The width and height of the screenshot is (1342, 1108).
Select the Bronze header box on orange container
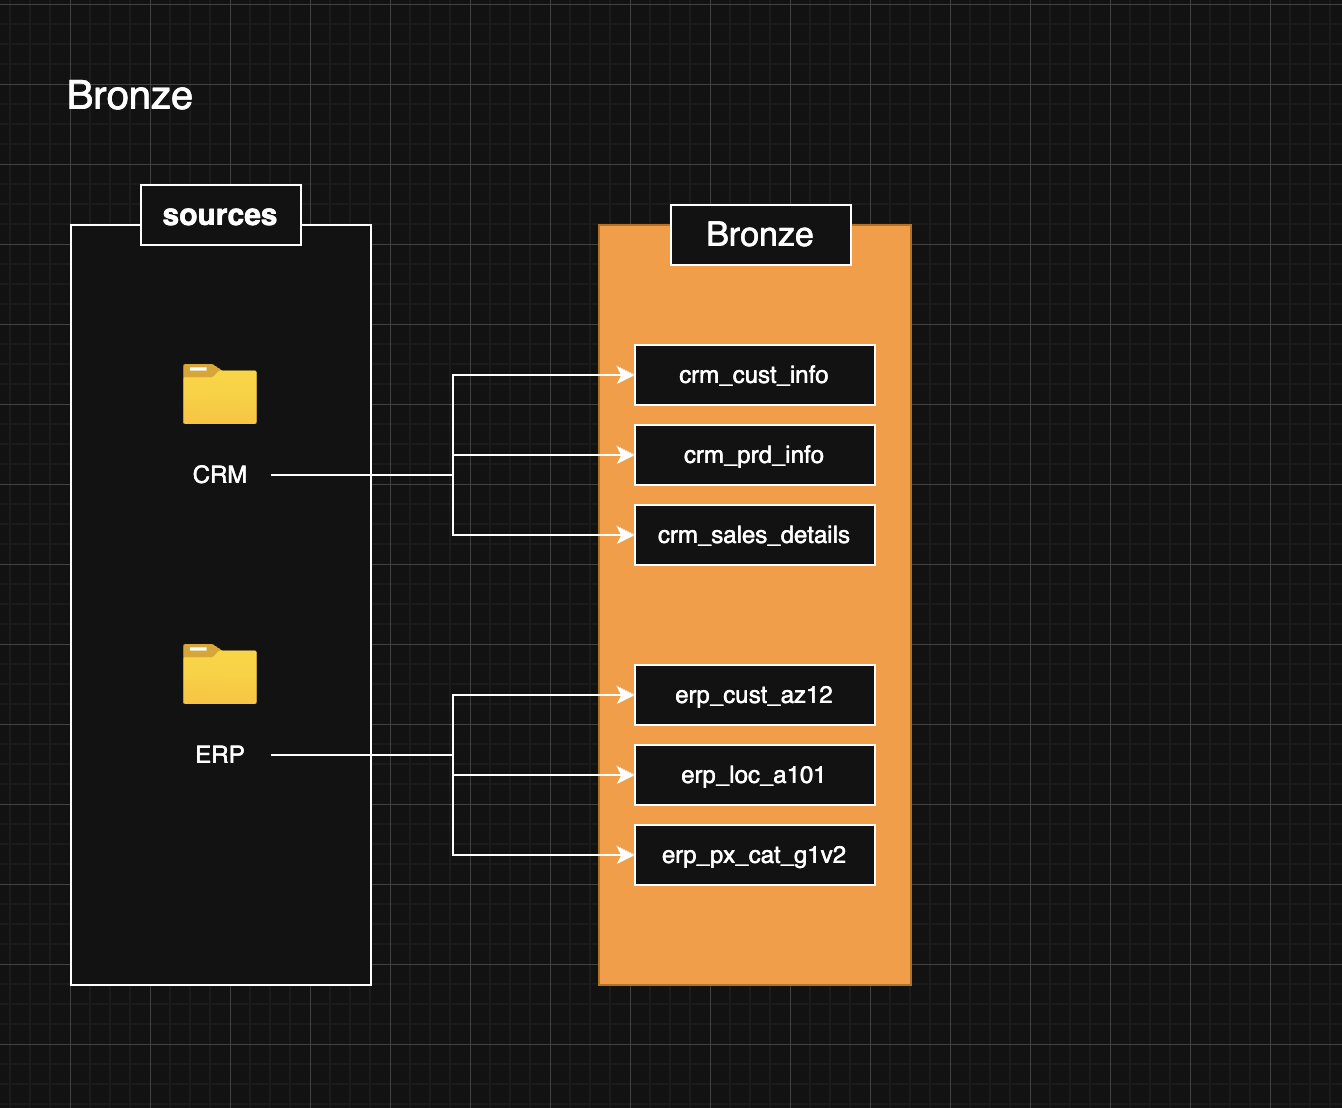click(760, 235)
